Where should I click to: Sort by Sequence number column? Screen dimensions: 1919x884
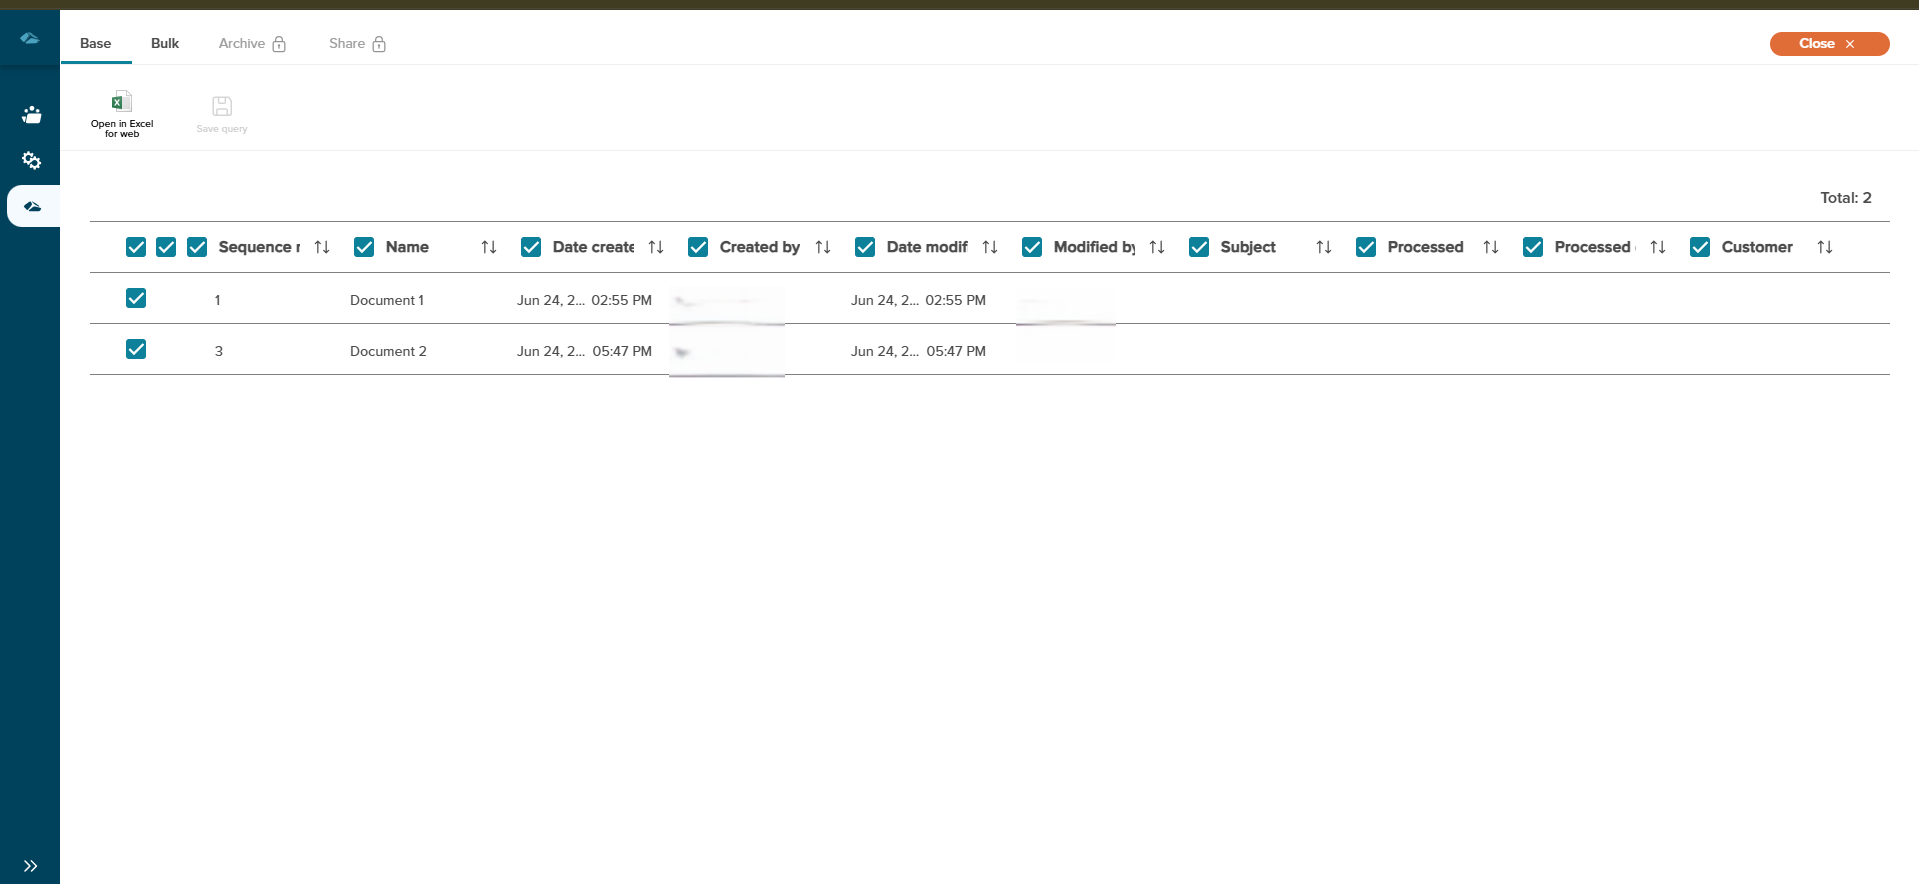pos(322,247)
